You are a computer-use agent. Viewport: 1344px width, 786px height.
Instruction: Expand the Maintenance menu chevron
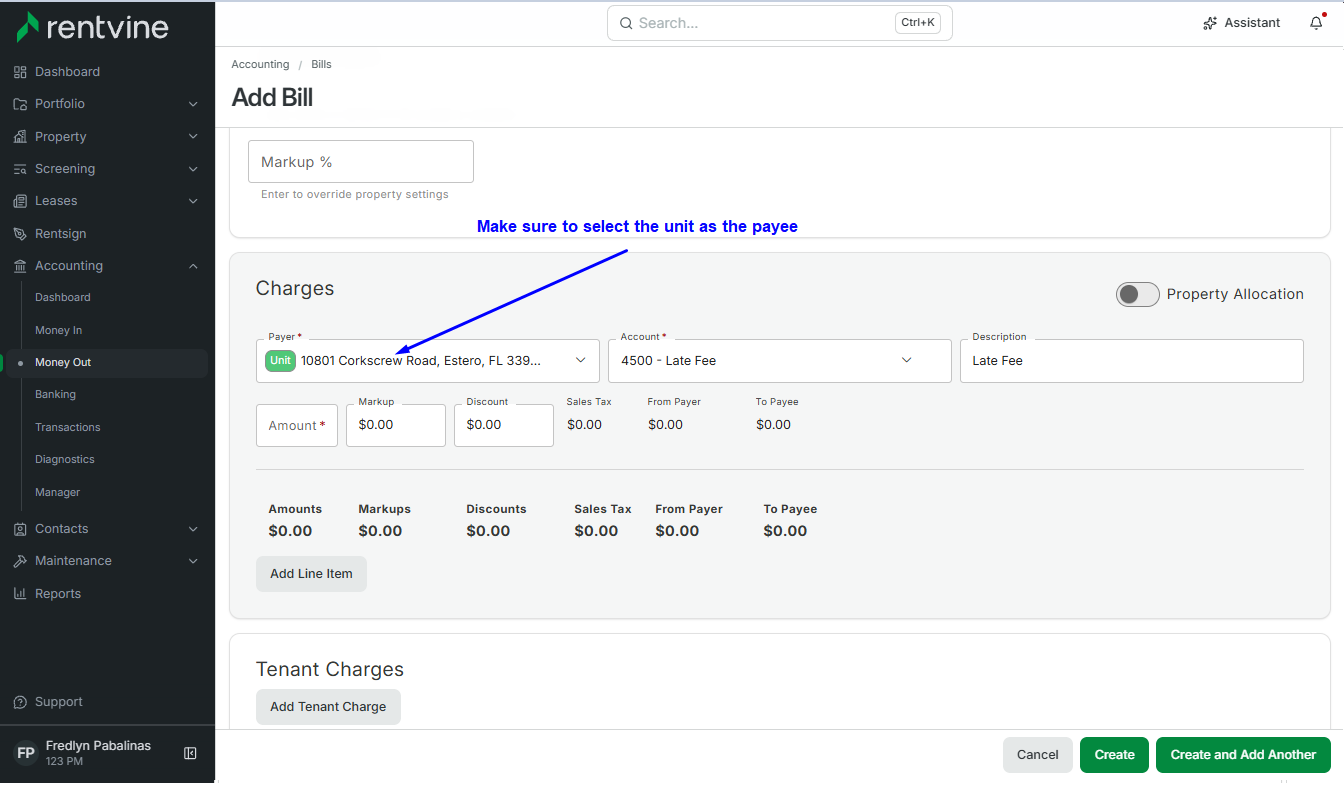tap(193, 561)
